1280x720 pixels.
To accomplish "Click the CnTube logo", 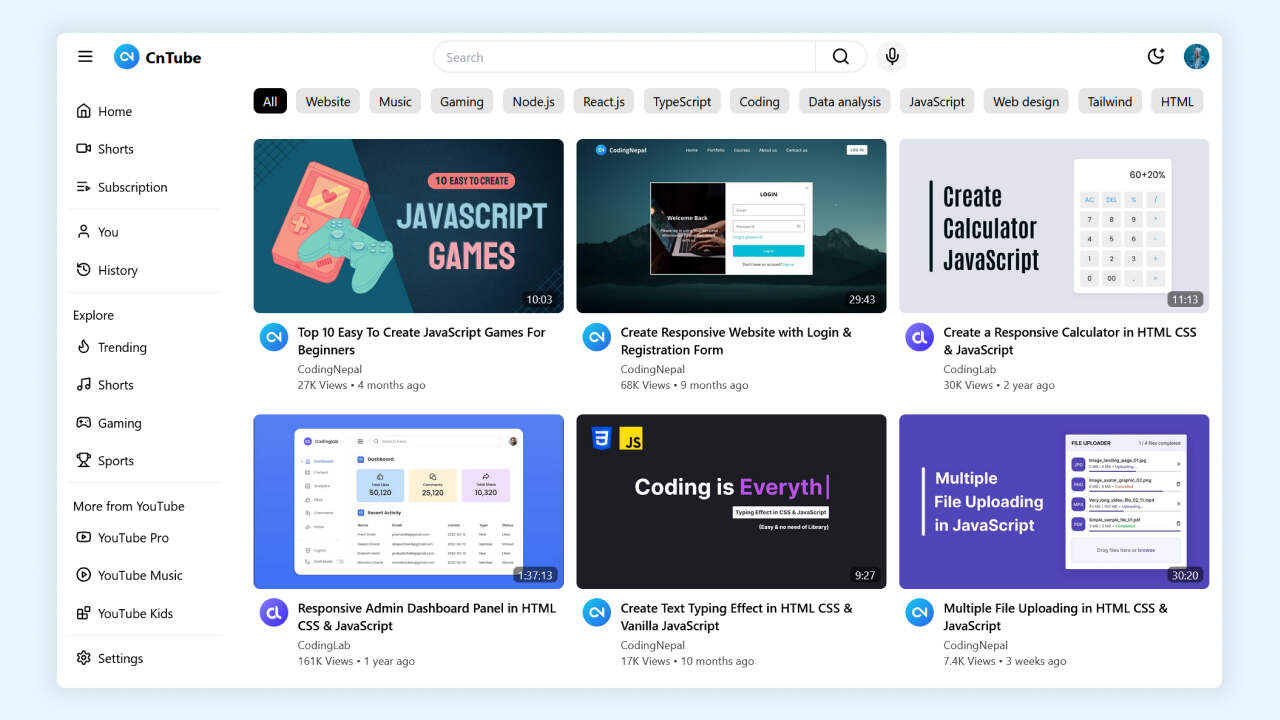I will [x=157, y=57].
